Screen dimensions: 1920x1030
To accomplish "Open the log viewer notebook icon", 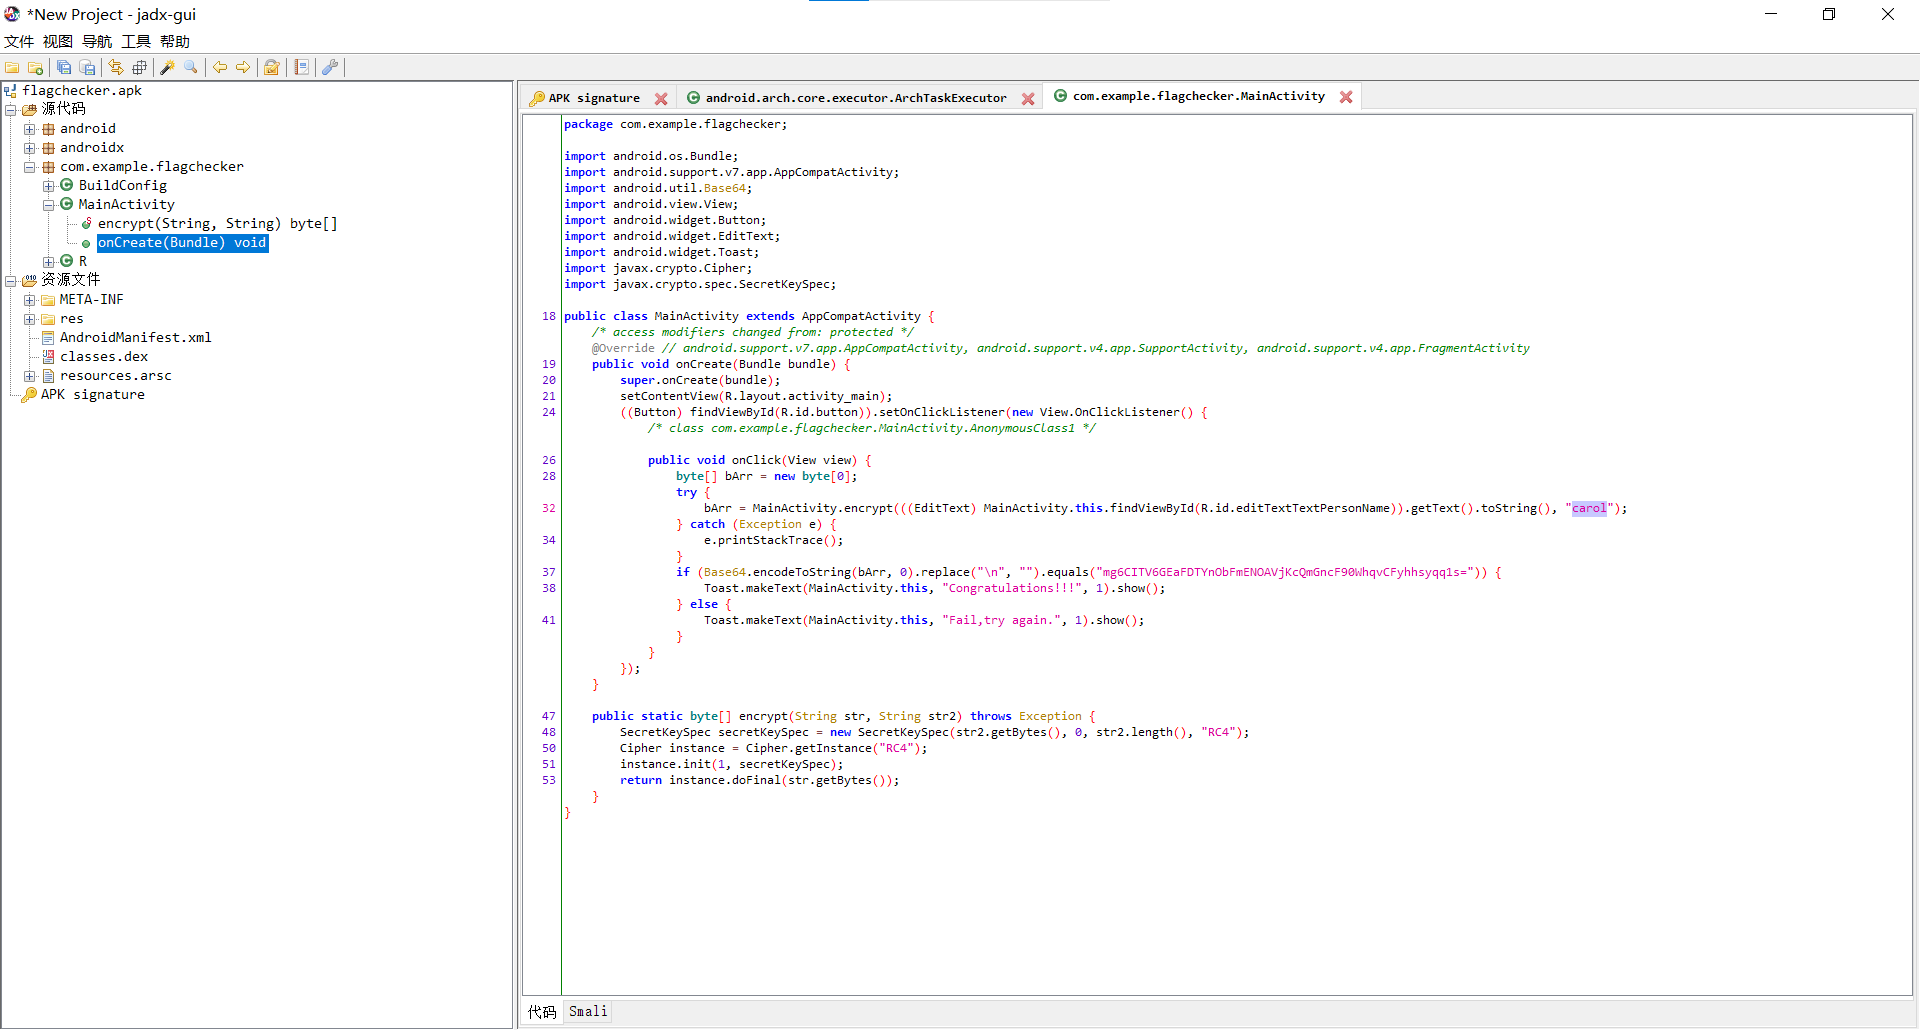I will coord(301,68).
